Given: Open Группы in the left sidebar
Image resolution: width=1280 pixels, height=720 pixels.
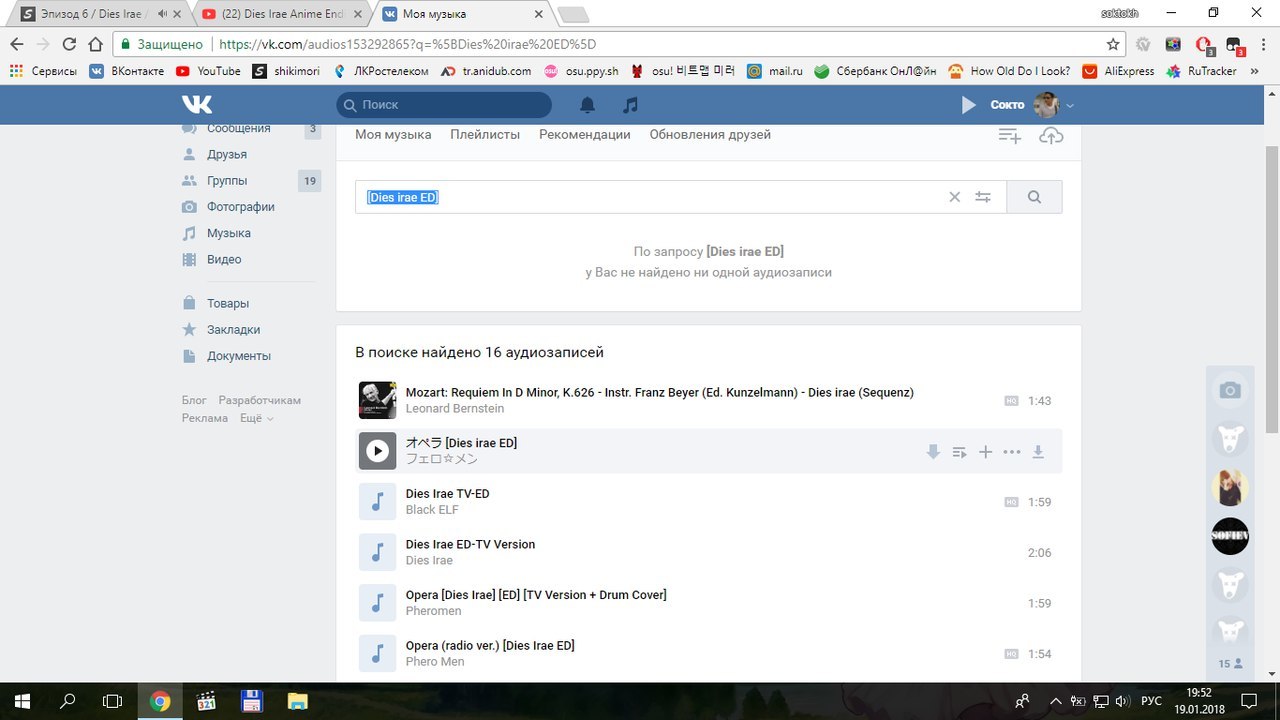Looking at the screenshot, I should [227, 181].
